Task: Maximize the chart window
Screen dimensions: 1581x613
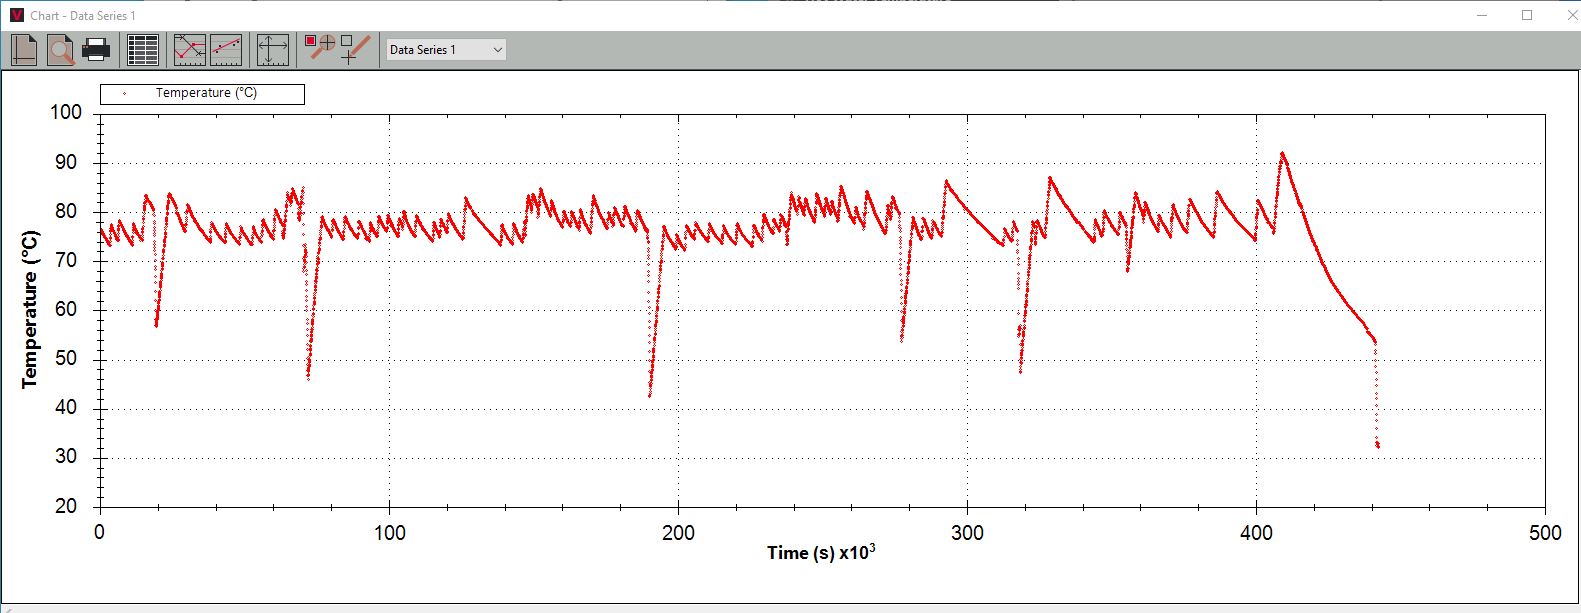Action: 1526,15
